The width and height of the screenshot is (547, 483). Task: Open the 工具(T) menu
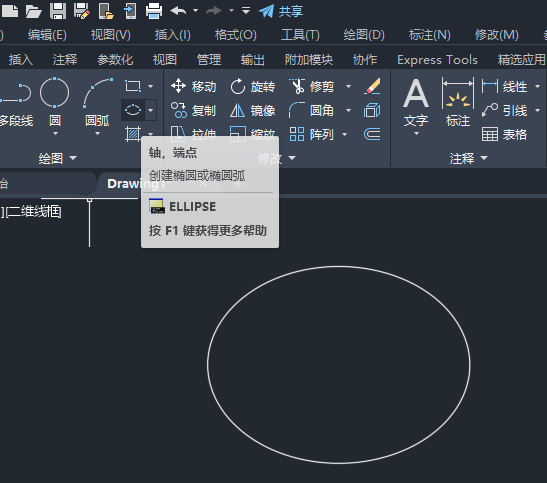pos(300,35)
